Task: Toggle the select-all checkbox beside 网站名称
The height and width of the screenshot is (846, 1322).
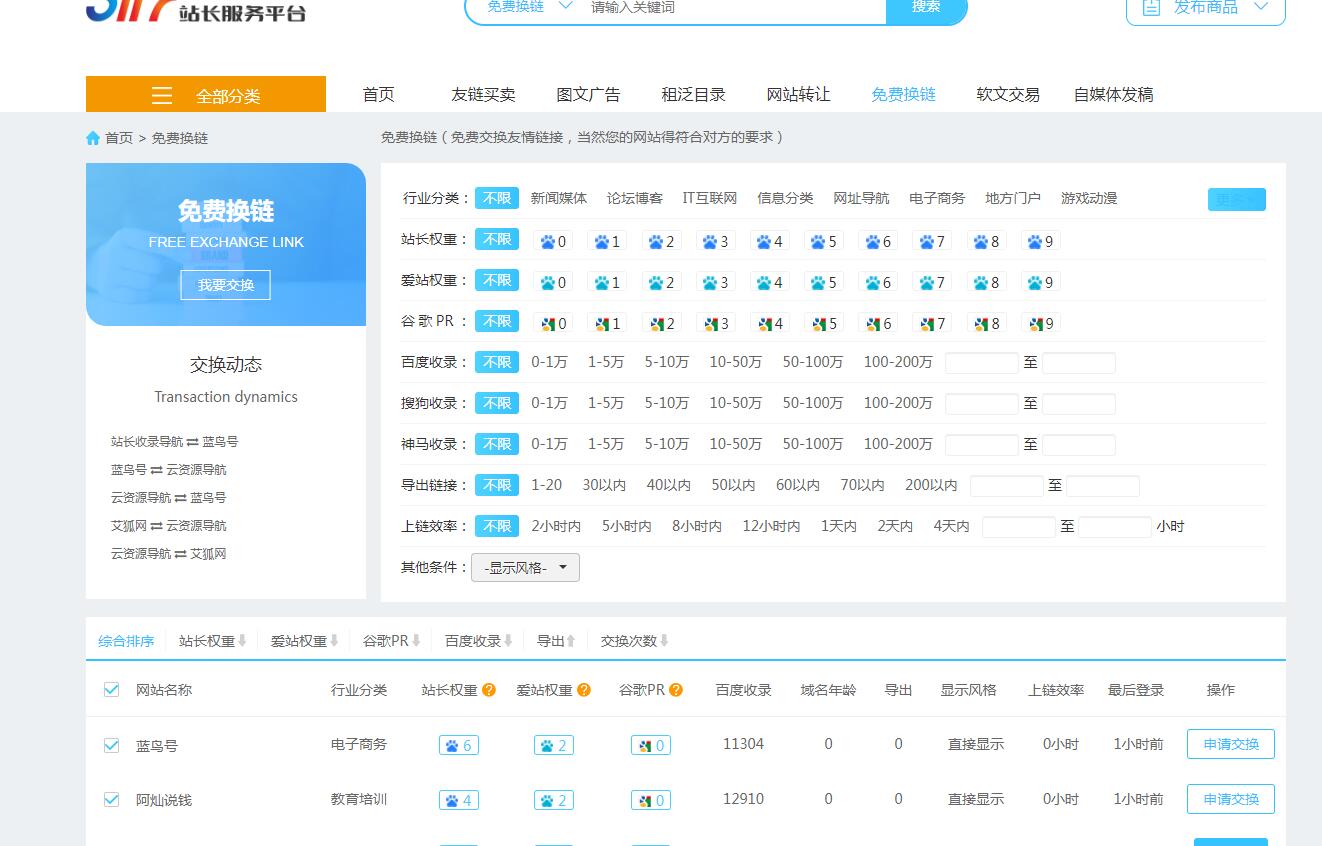Action: (x=112, y=690)
